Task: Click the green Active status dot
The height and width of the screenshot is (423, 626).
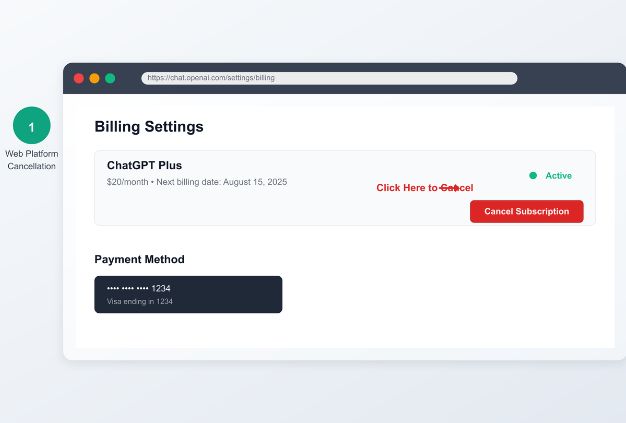Action: coord(533,176)
